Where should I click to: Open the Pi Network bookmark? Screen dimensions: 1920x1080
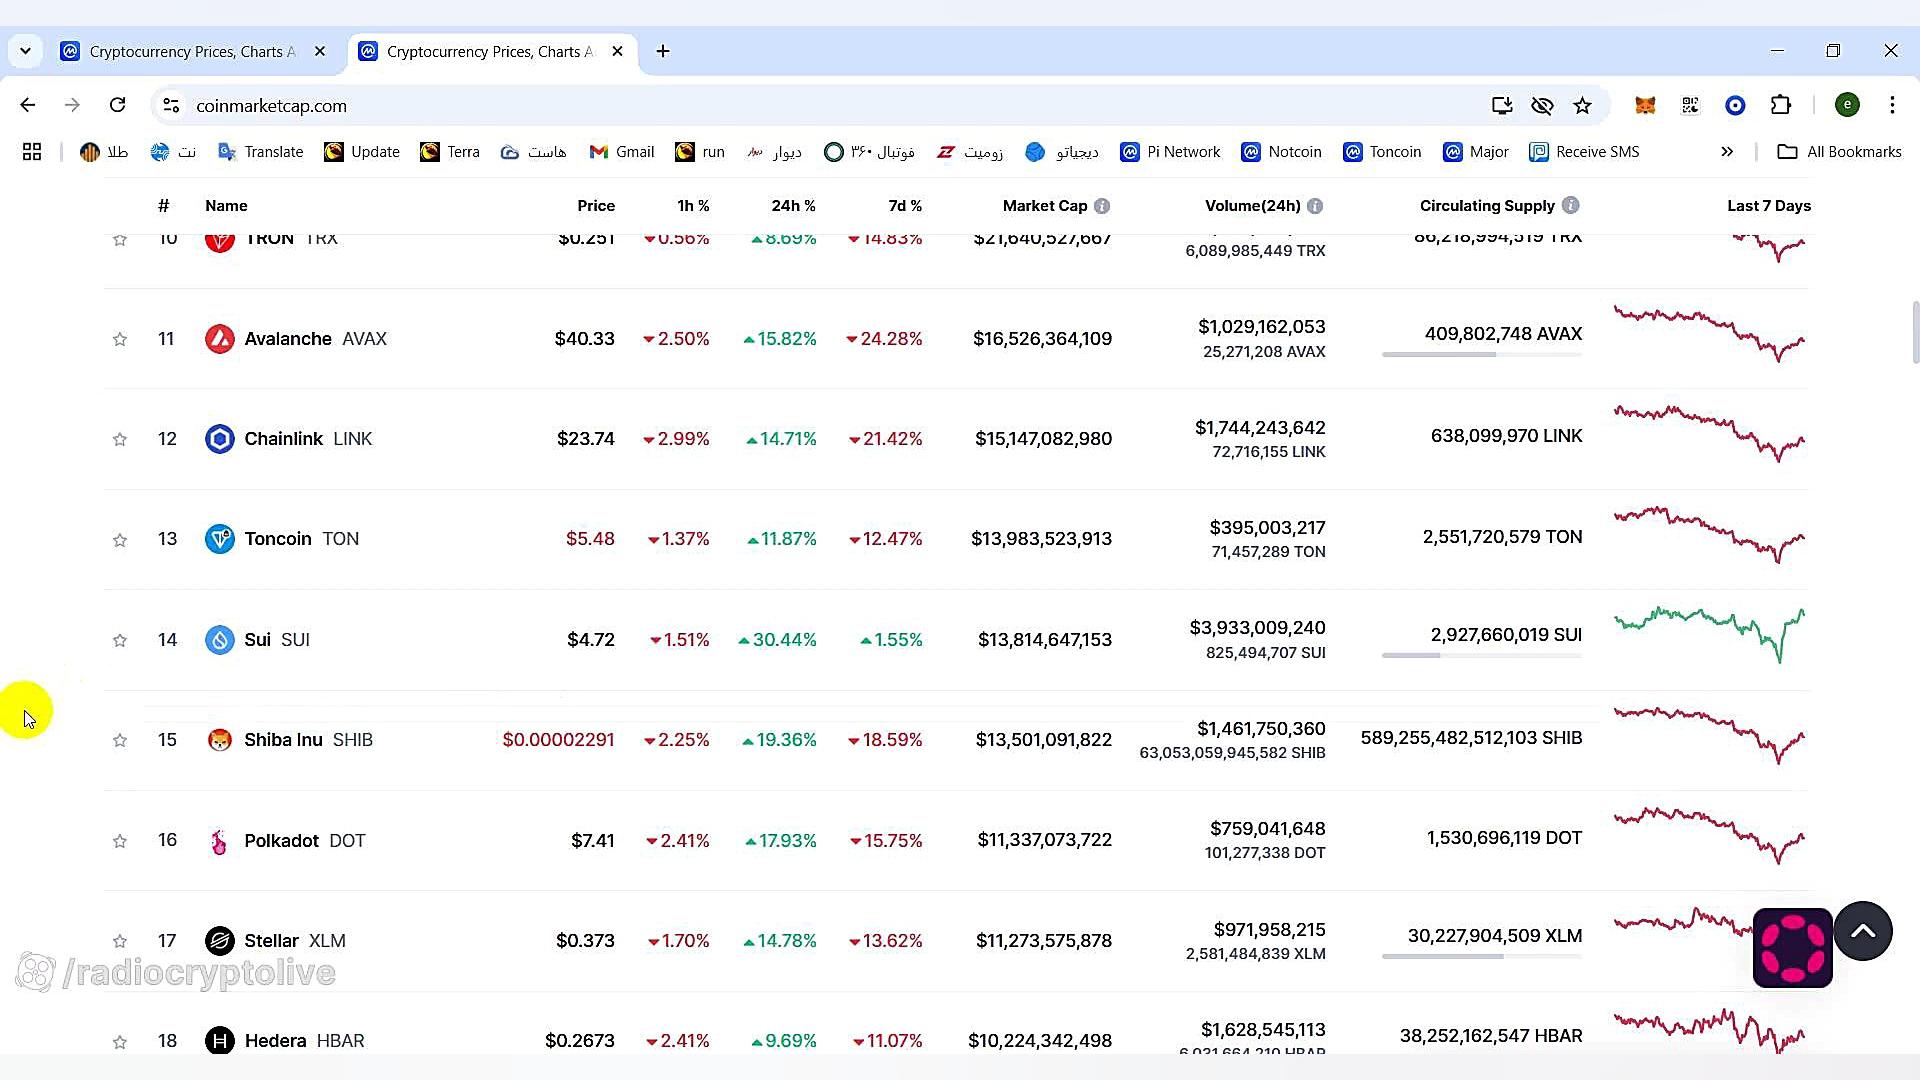pyautogui.click(x=1171, y=152)
